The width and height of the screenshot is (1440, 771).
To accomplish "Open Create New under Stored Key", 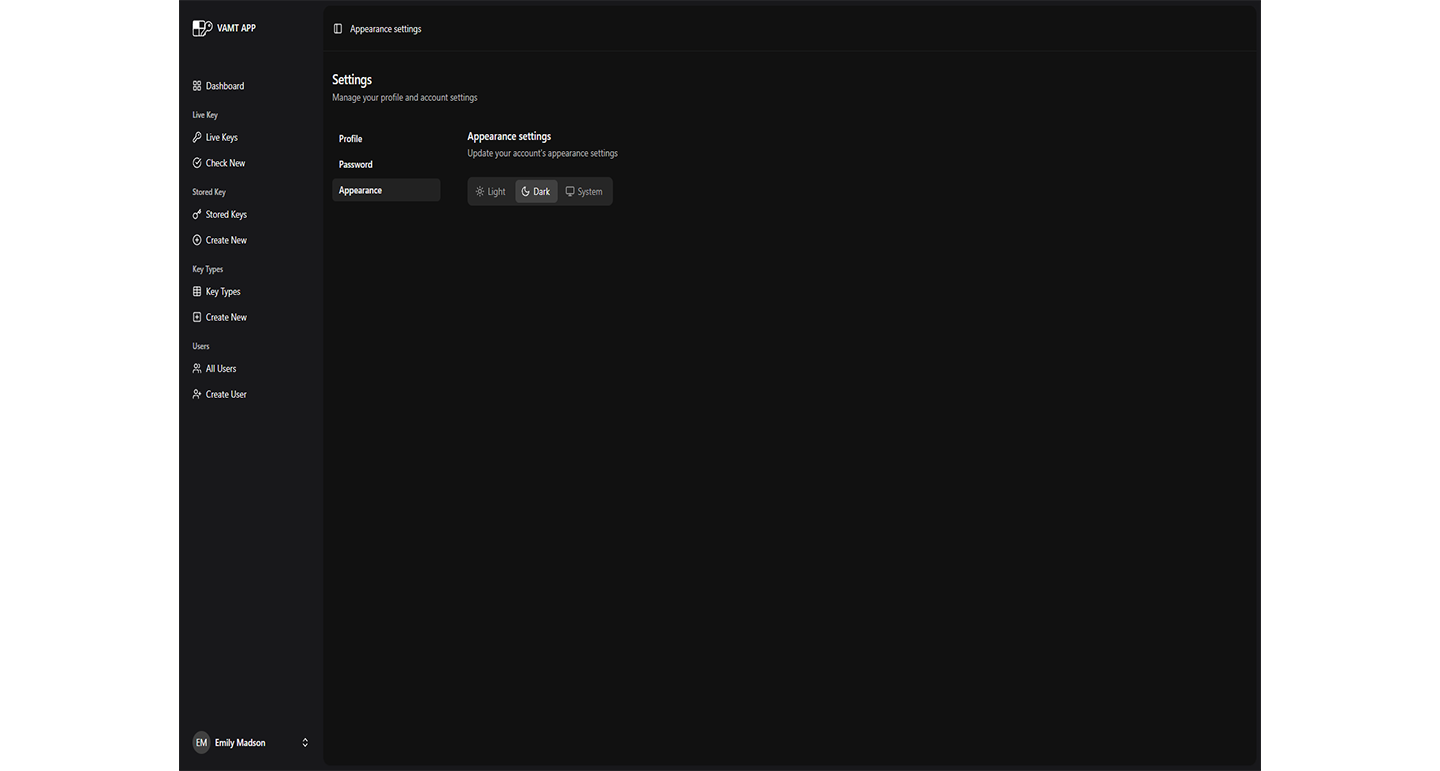I will click(x=226, y=240).
